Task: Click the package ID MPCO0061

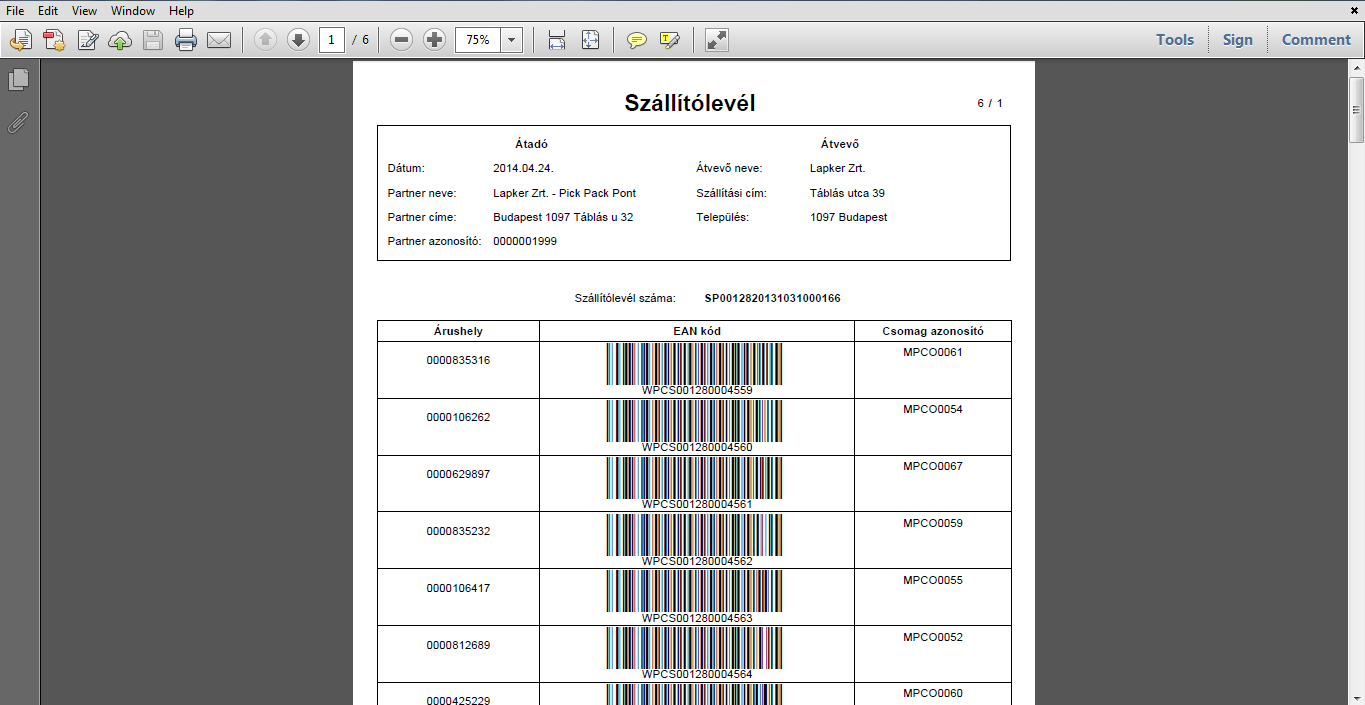Action: tap(933, 352)
